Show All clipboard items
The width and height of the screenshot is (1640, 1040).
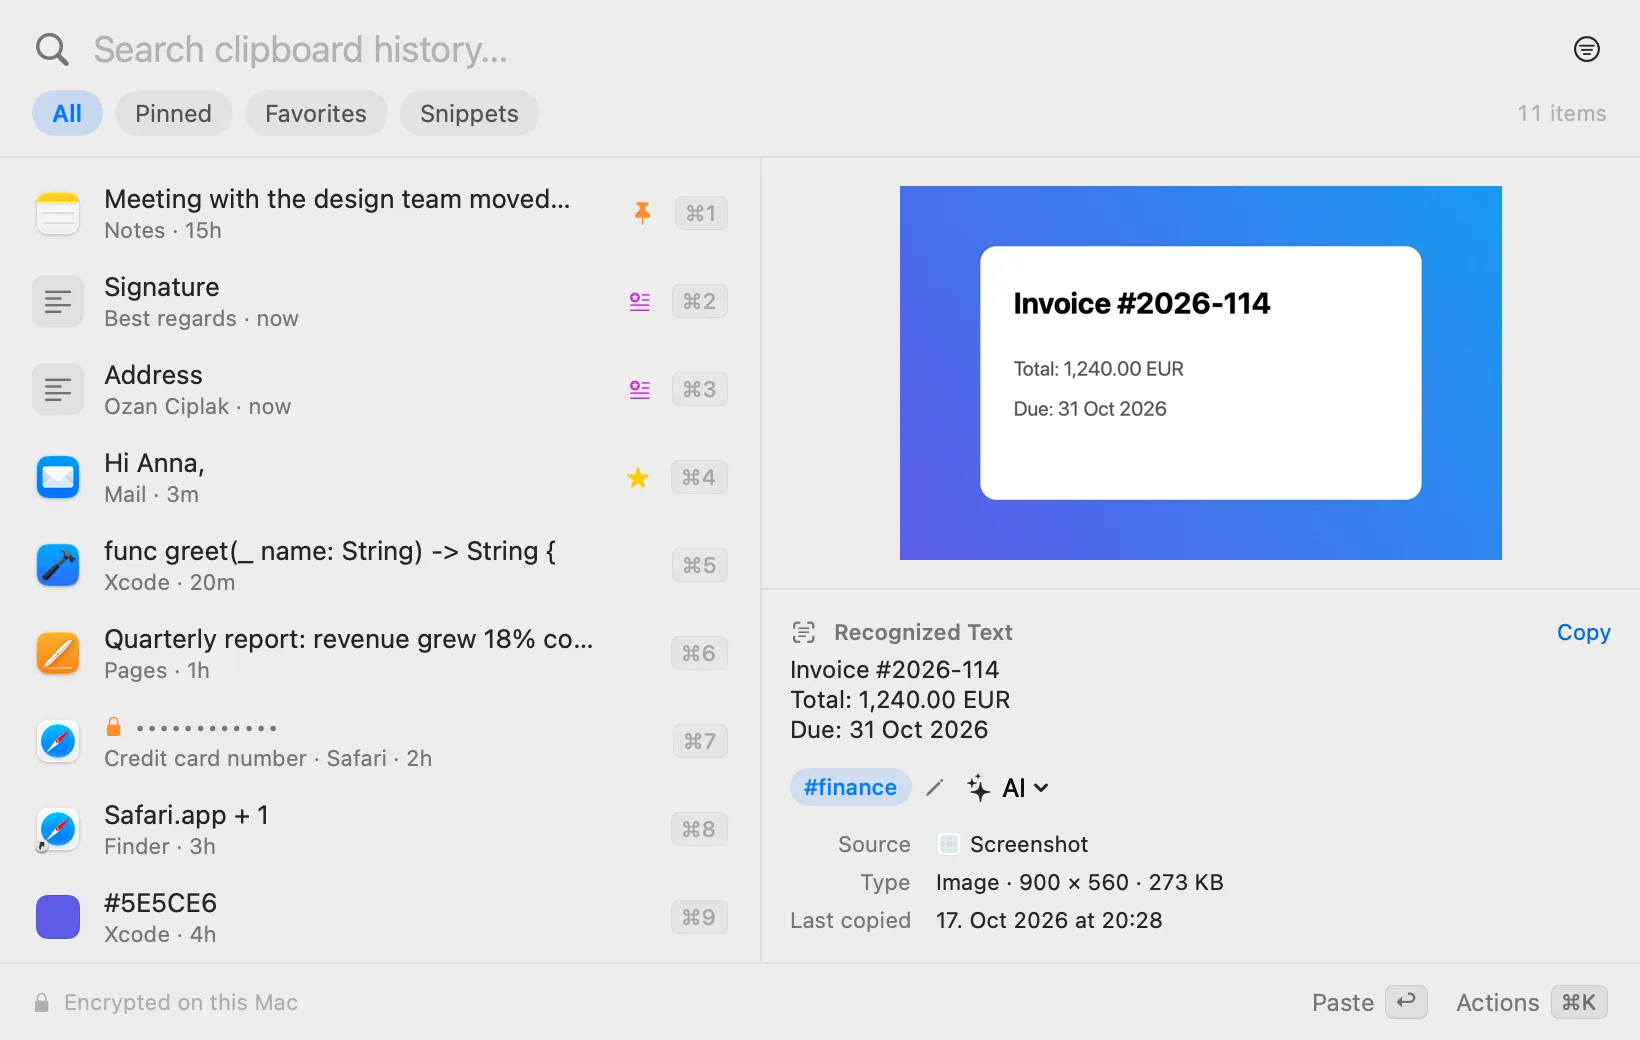[x=67, y=113]
